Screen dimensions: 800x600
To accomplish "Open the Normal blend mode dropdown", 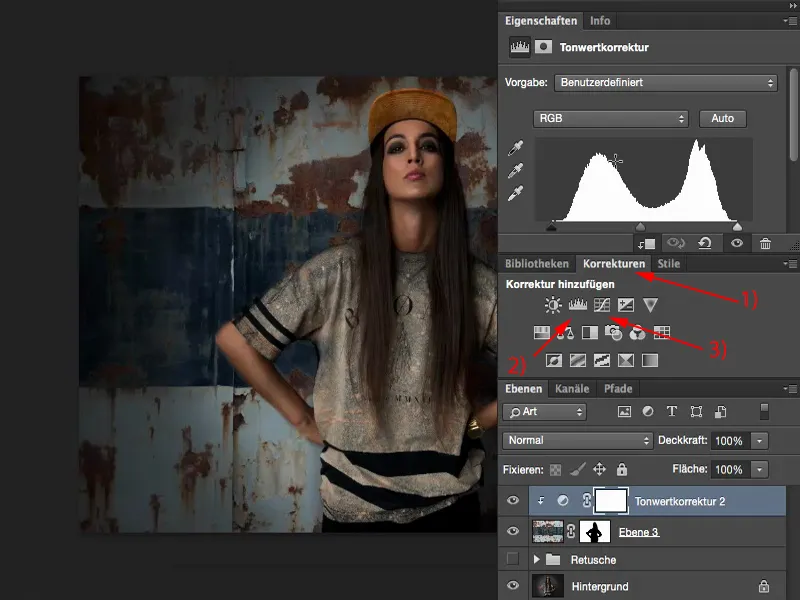I will (x=577, y=440).
